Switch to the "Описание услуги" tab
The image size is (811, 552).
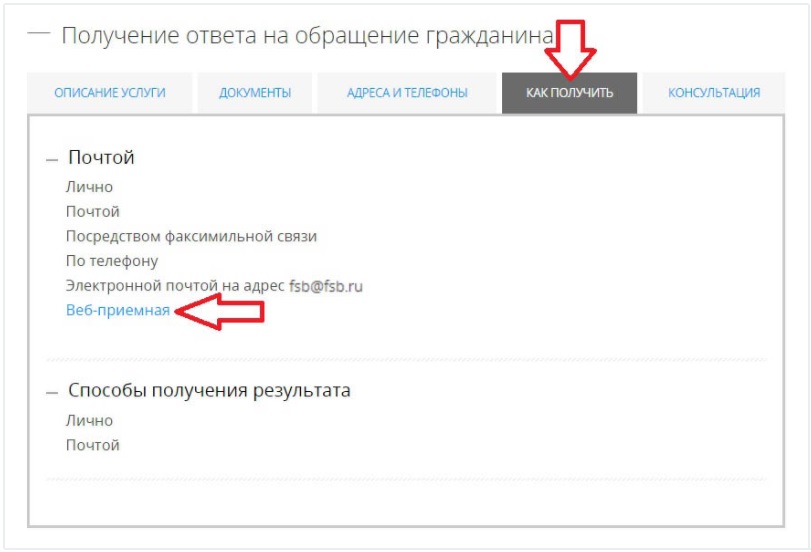point(110,93)
